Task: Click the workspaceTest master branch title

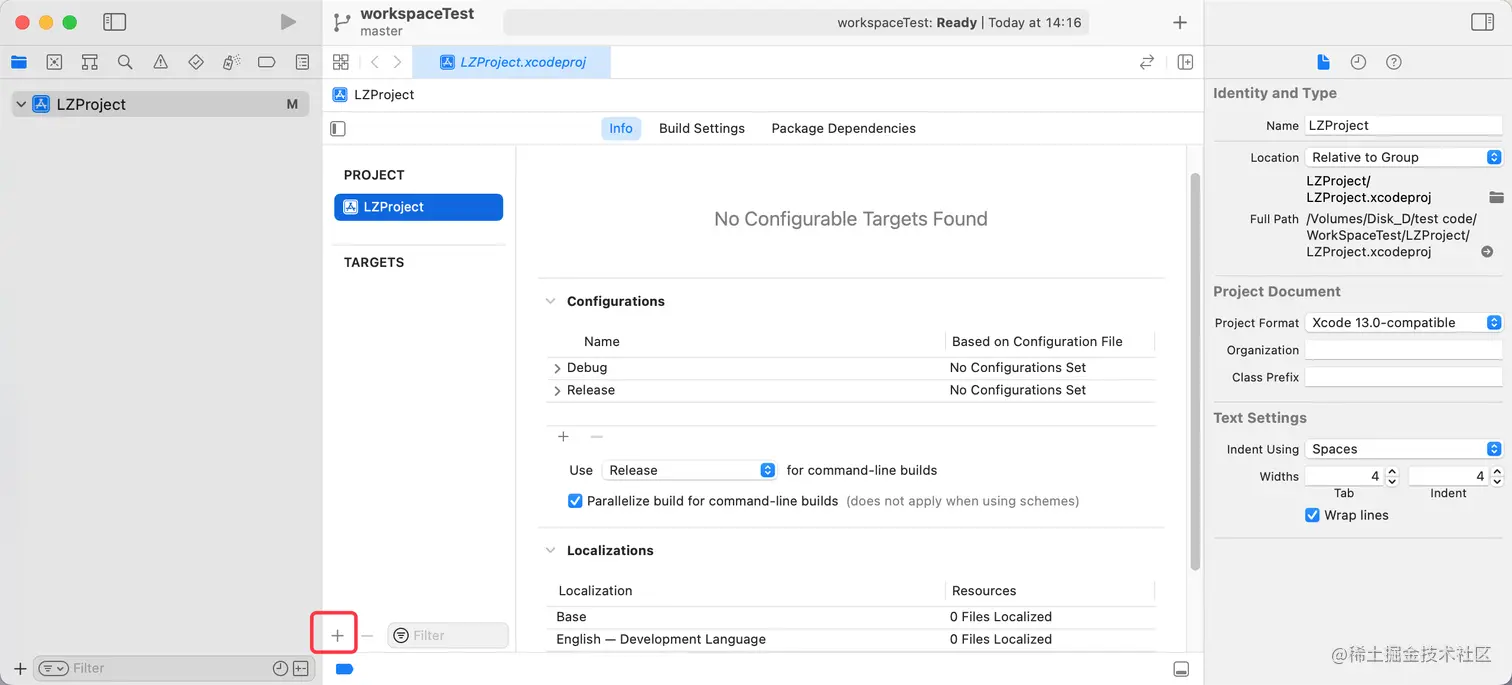Action: coord(417,22)
